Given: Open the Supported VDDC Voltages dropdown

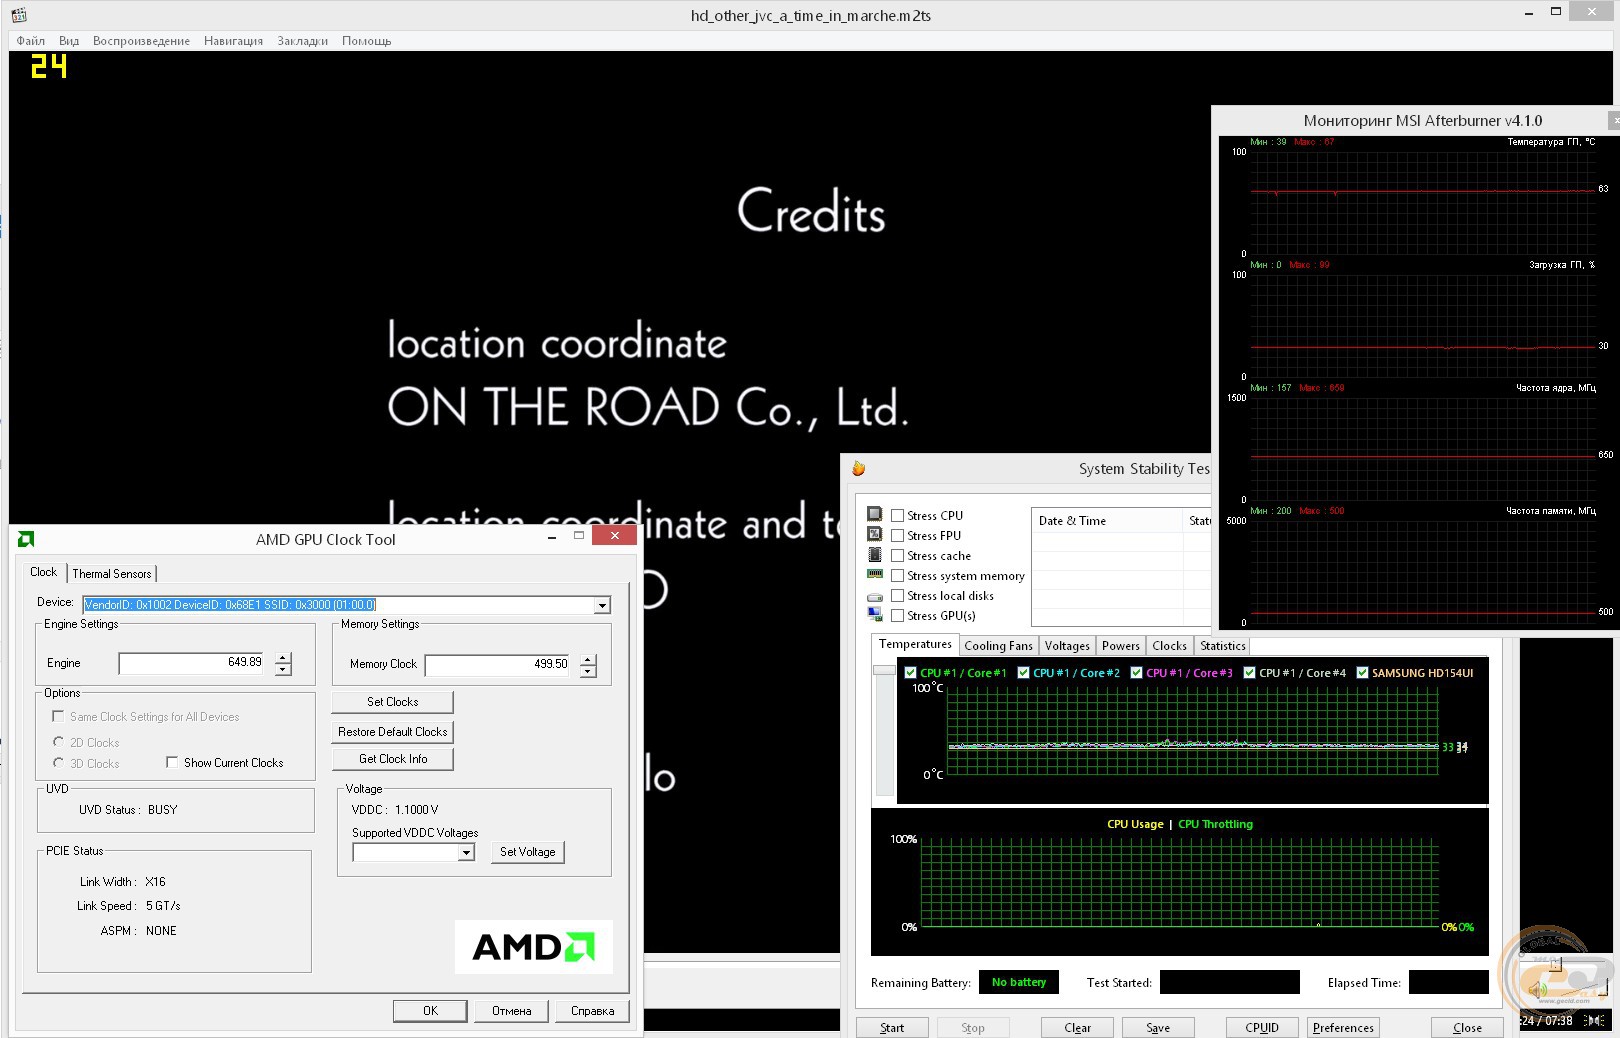Looking at the screenshot, I should [466, 852].
